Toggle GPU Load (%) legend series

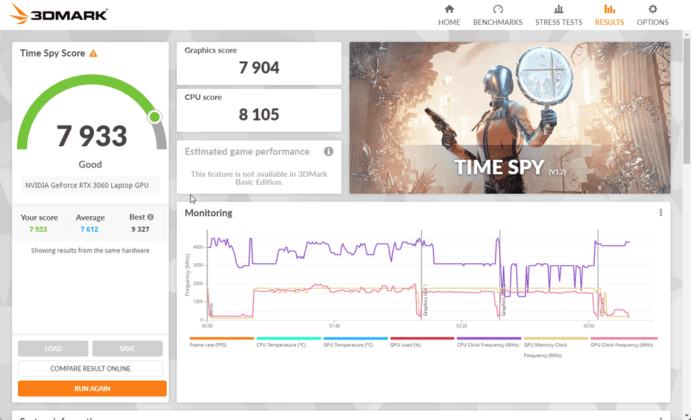[x=411, y=344]
